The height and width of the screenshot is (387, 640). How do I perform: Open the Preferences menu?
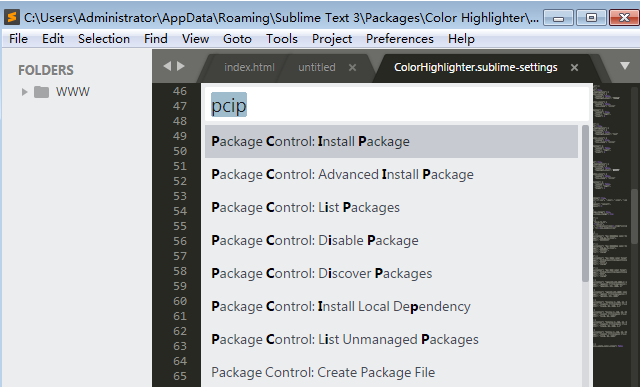400,39
